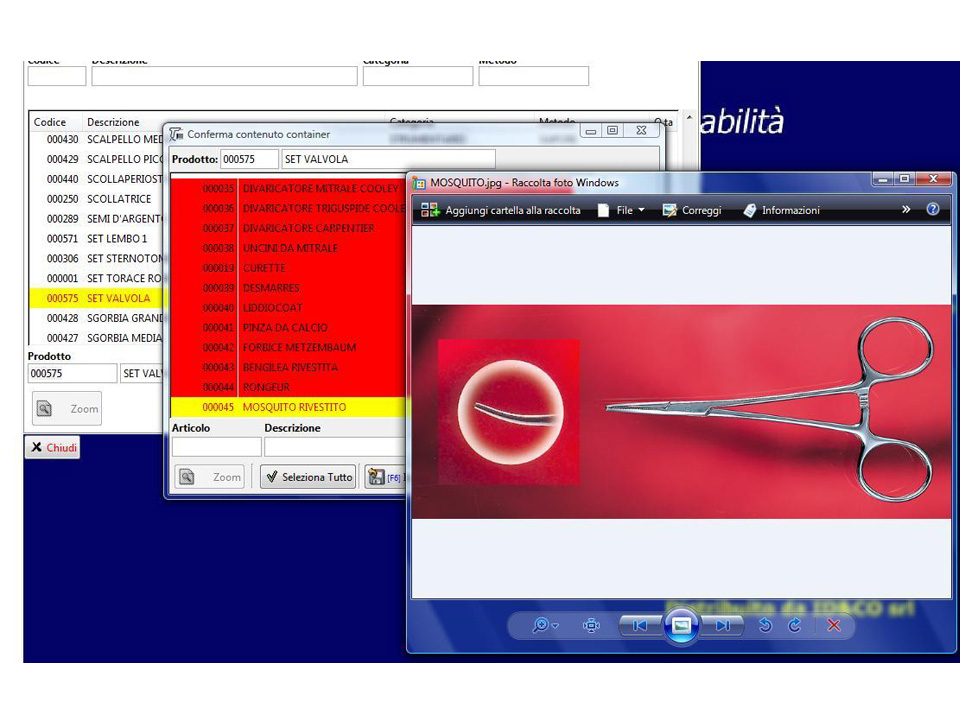Image resolution: width=960 pixels, height=720 pixels.
Task: Start slideshow with center round button
Action: (681, 625)
